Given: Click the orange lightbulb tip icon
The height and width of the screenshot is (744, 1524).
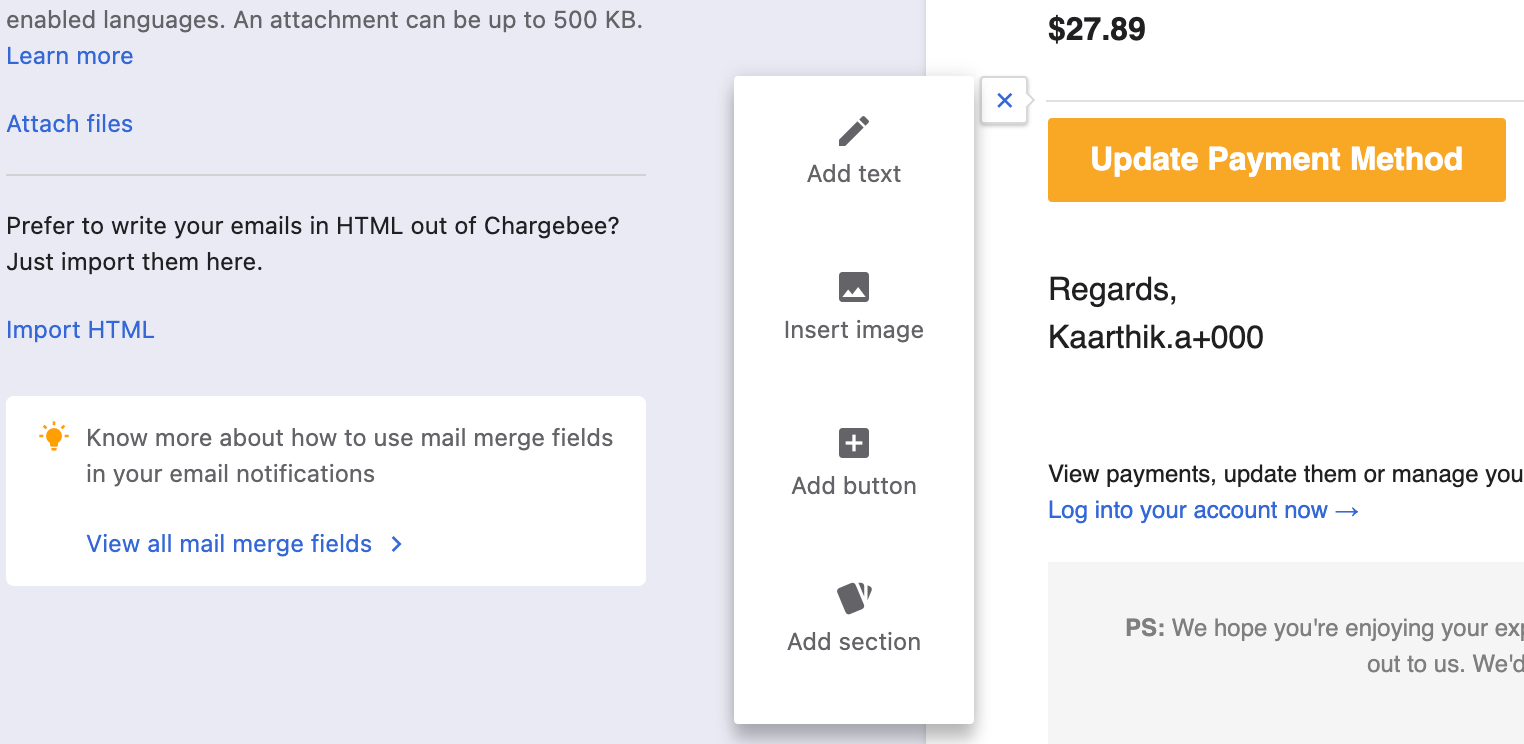Looking at the screenshot, I should [x=53, y=437].
